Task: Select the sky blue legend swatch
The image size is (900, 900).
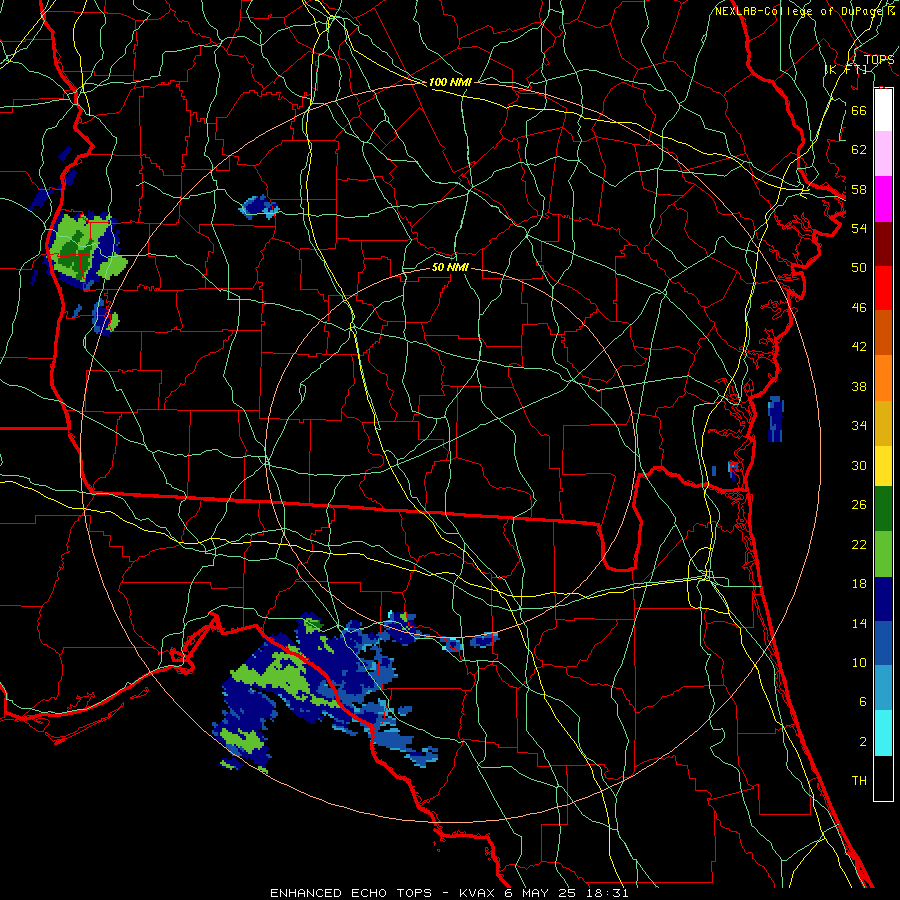Action: 883,688
